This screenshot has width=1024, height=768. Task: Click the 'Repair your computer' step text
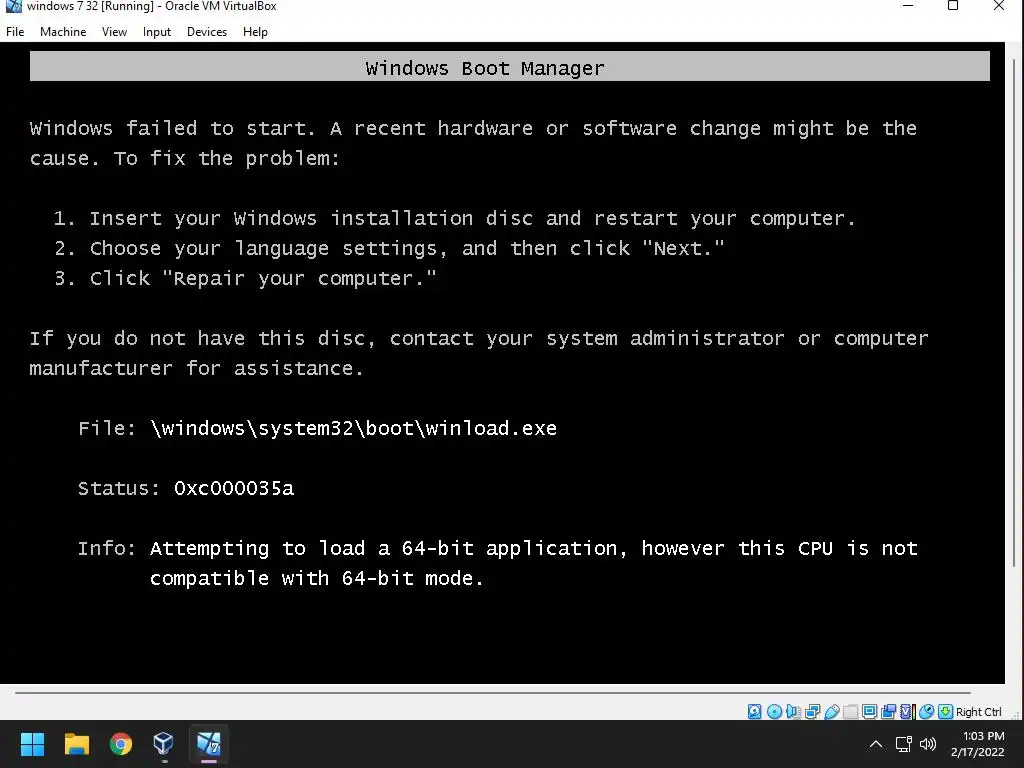[246, 278]
